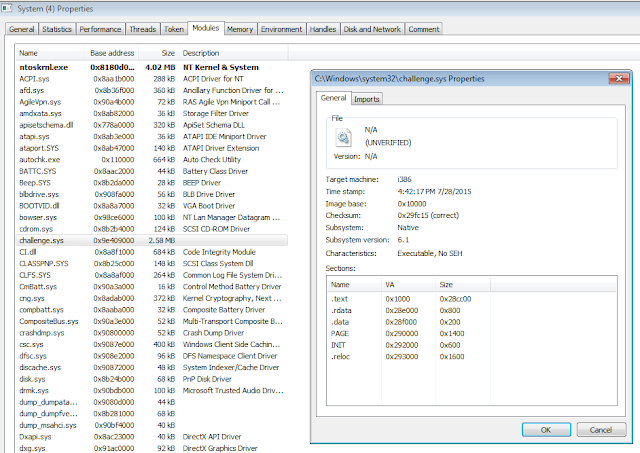Viewport: 640px width, 453px height.
Task: Sort modules by Description column header
Action: (x=233, y=53)
